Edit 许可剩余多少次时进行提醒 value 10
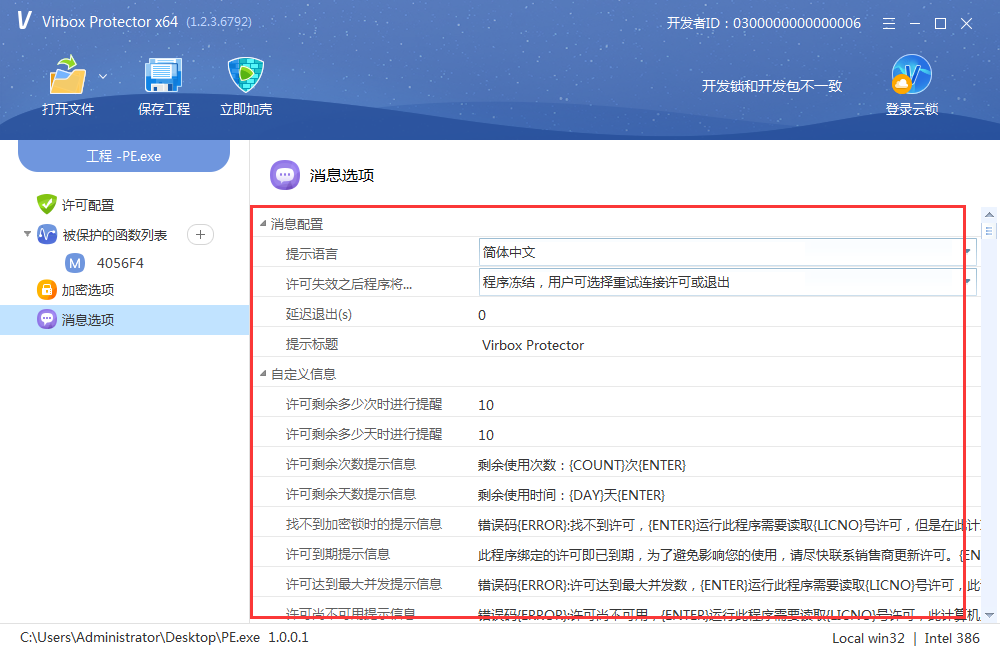The image size is (1000, 650). (486, 405)
